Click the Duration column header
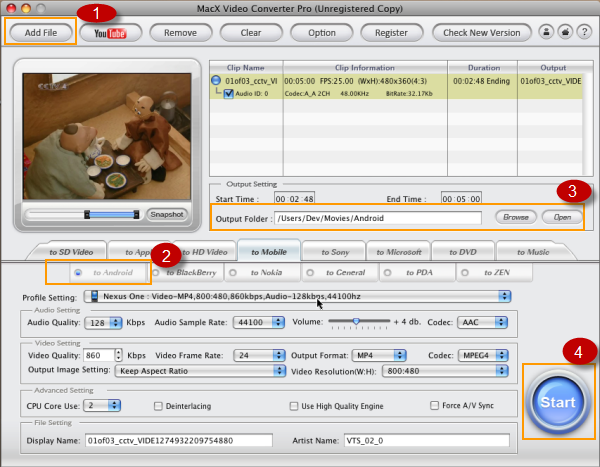Screen dimensions: 600x467 (484, 67)
